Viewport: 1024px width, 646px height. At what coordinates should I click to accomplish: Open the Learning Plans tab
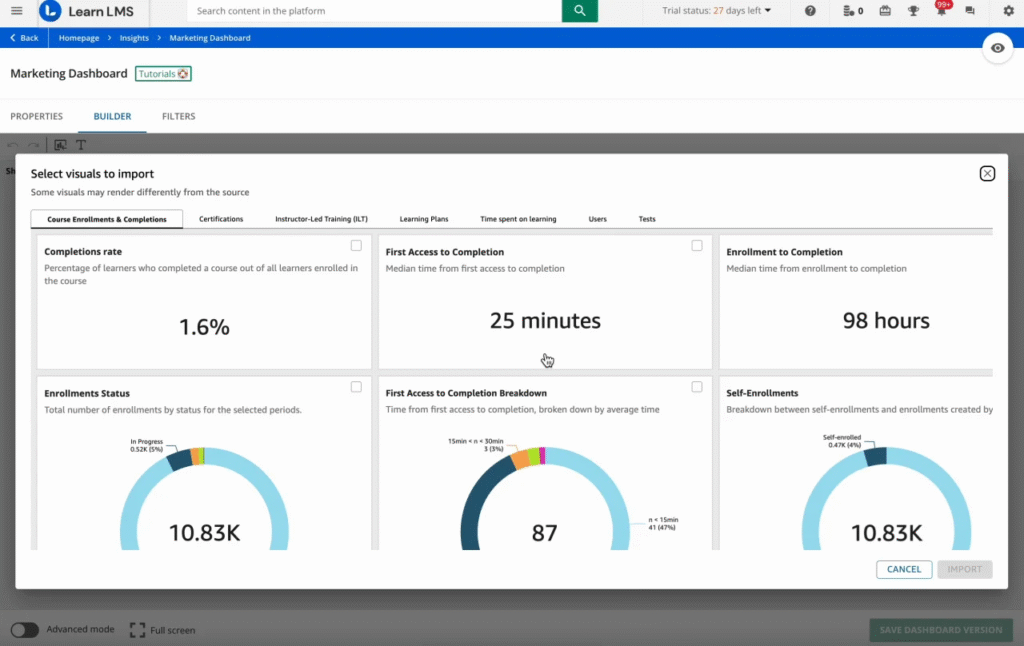coord(425,219)
